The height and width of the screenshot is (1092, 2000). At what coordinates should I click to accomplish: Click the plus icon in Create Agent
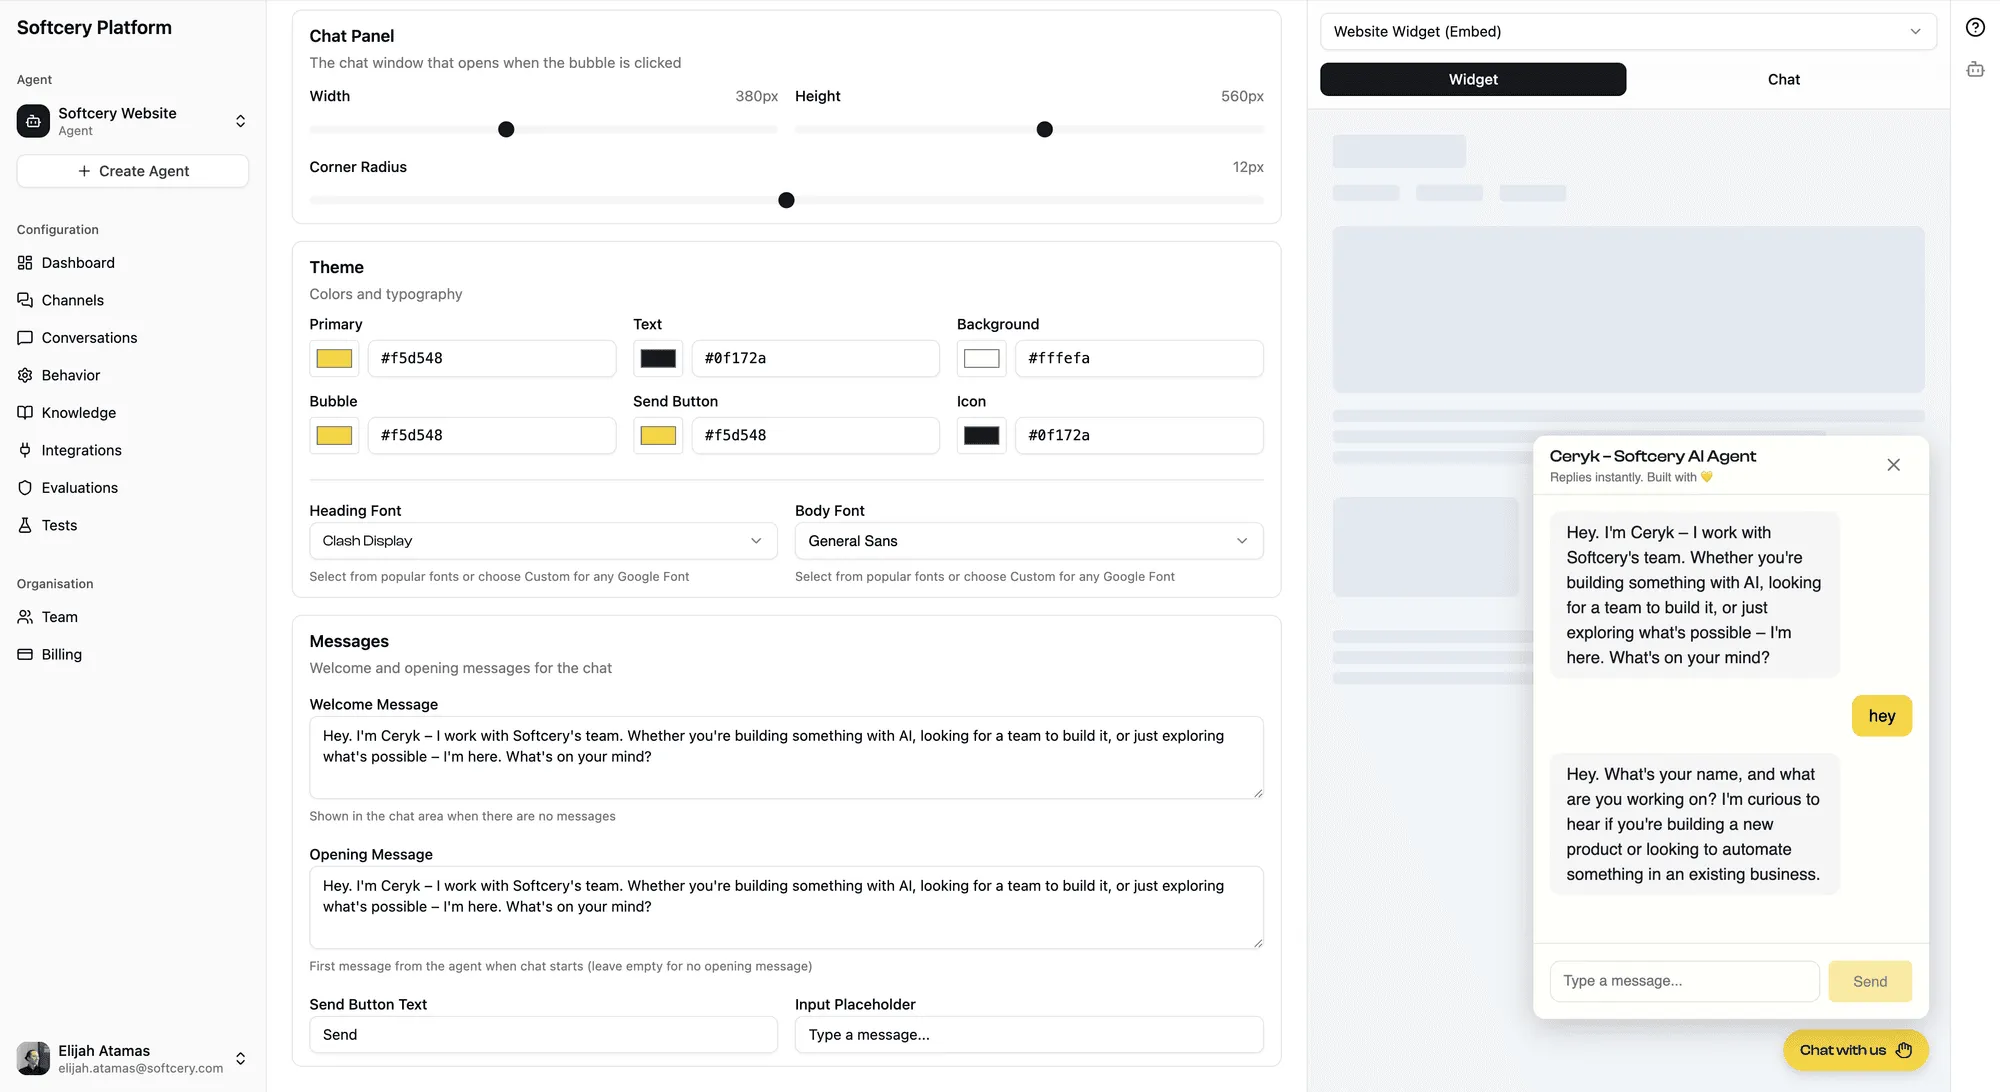84,171
